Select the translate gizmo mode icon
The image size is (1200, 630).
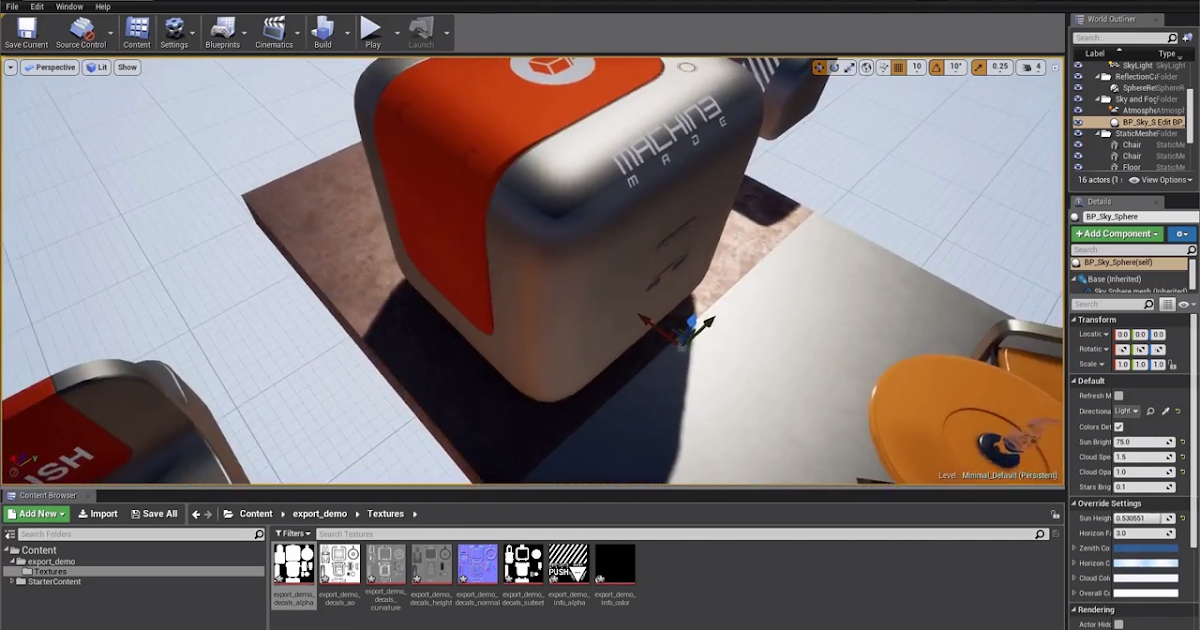820,67
